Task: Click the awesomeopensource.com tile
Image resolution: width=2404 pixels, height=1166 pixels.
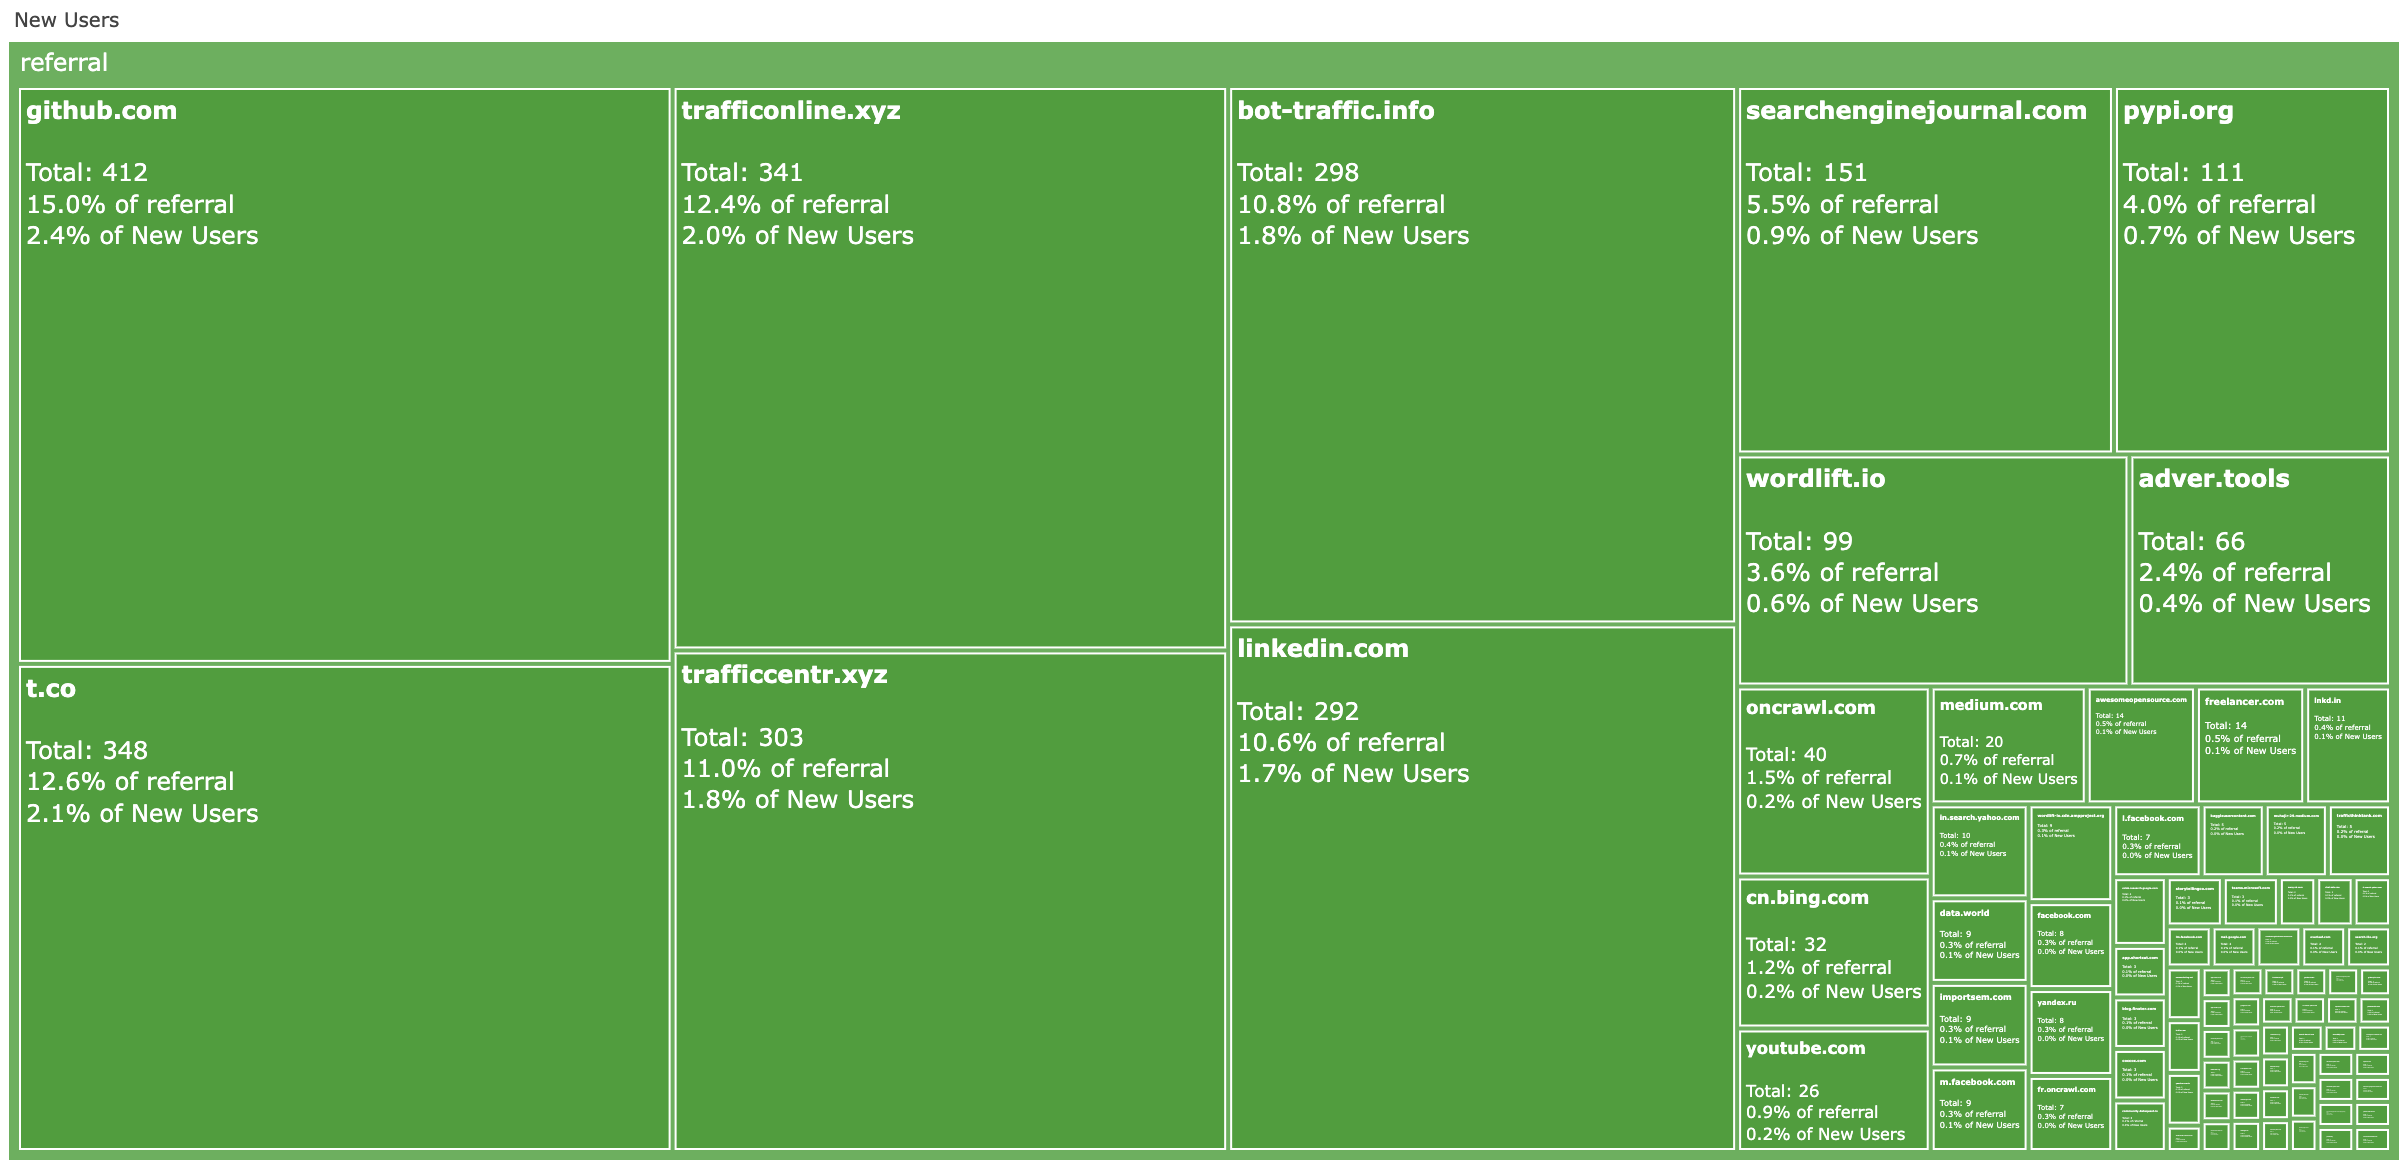Action: 2141,745
